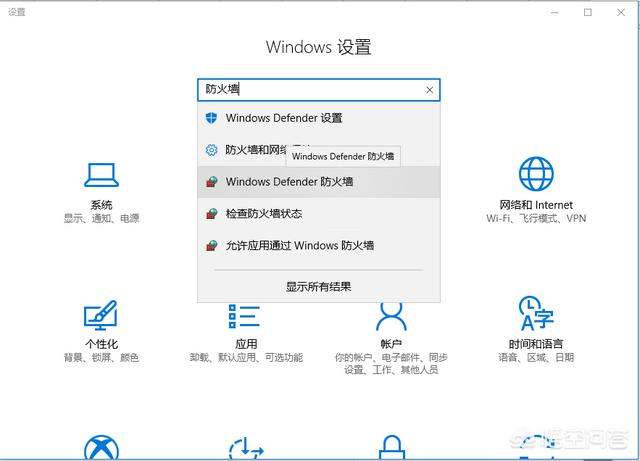Select 防火墙和网络 search result
The image size is (640, 461).
pos(319,150)
